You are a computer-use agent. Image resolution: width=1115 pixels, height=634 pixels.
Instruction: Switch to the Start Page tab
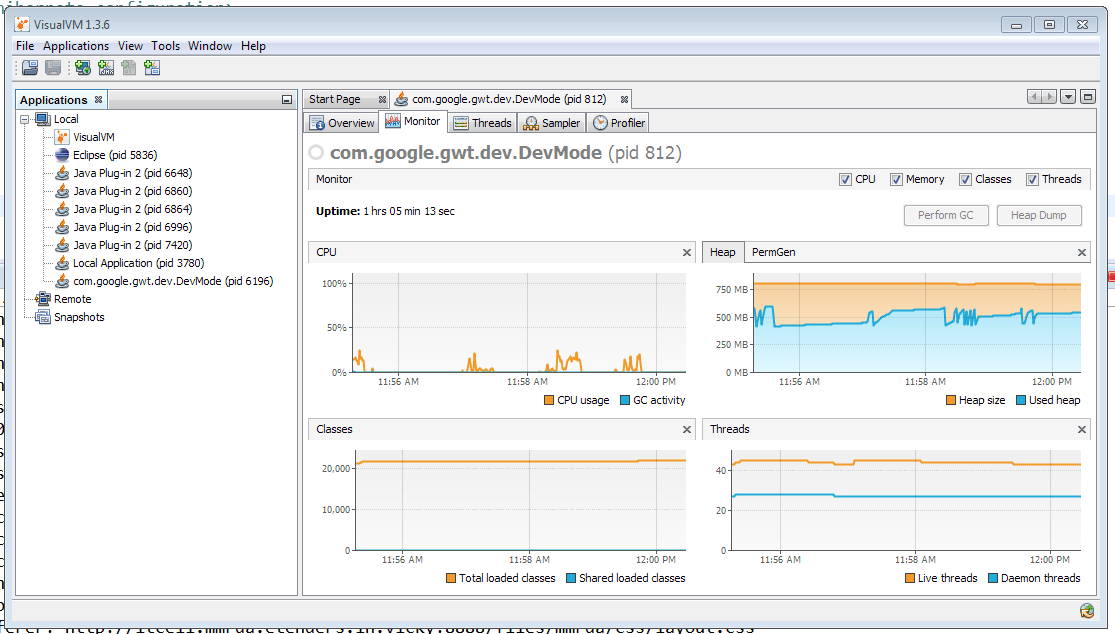point(335,100)
